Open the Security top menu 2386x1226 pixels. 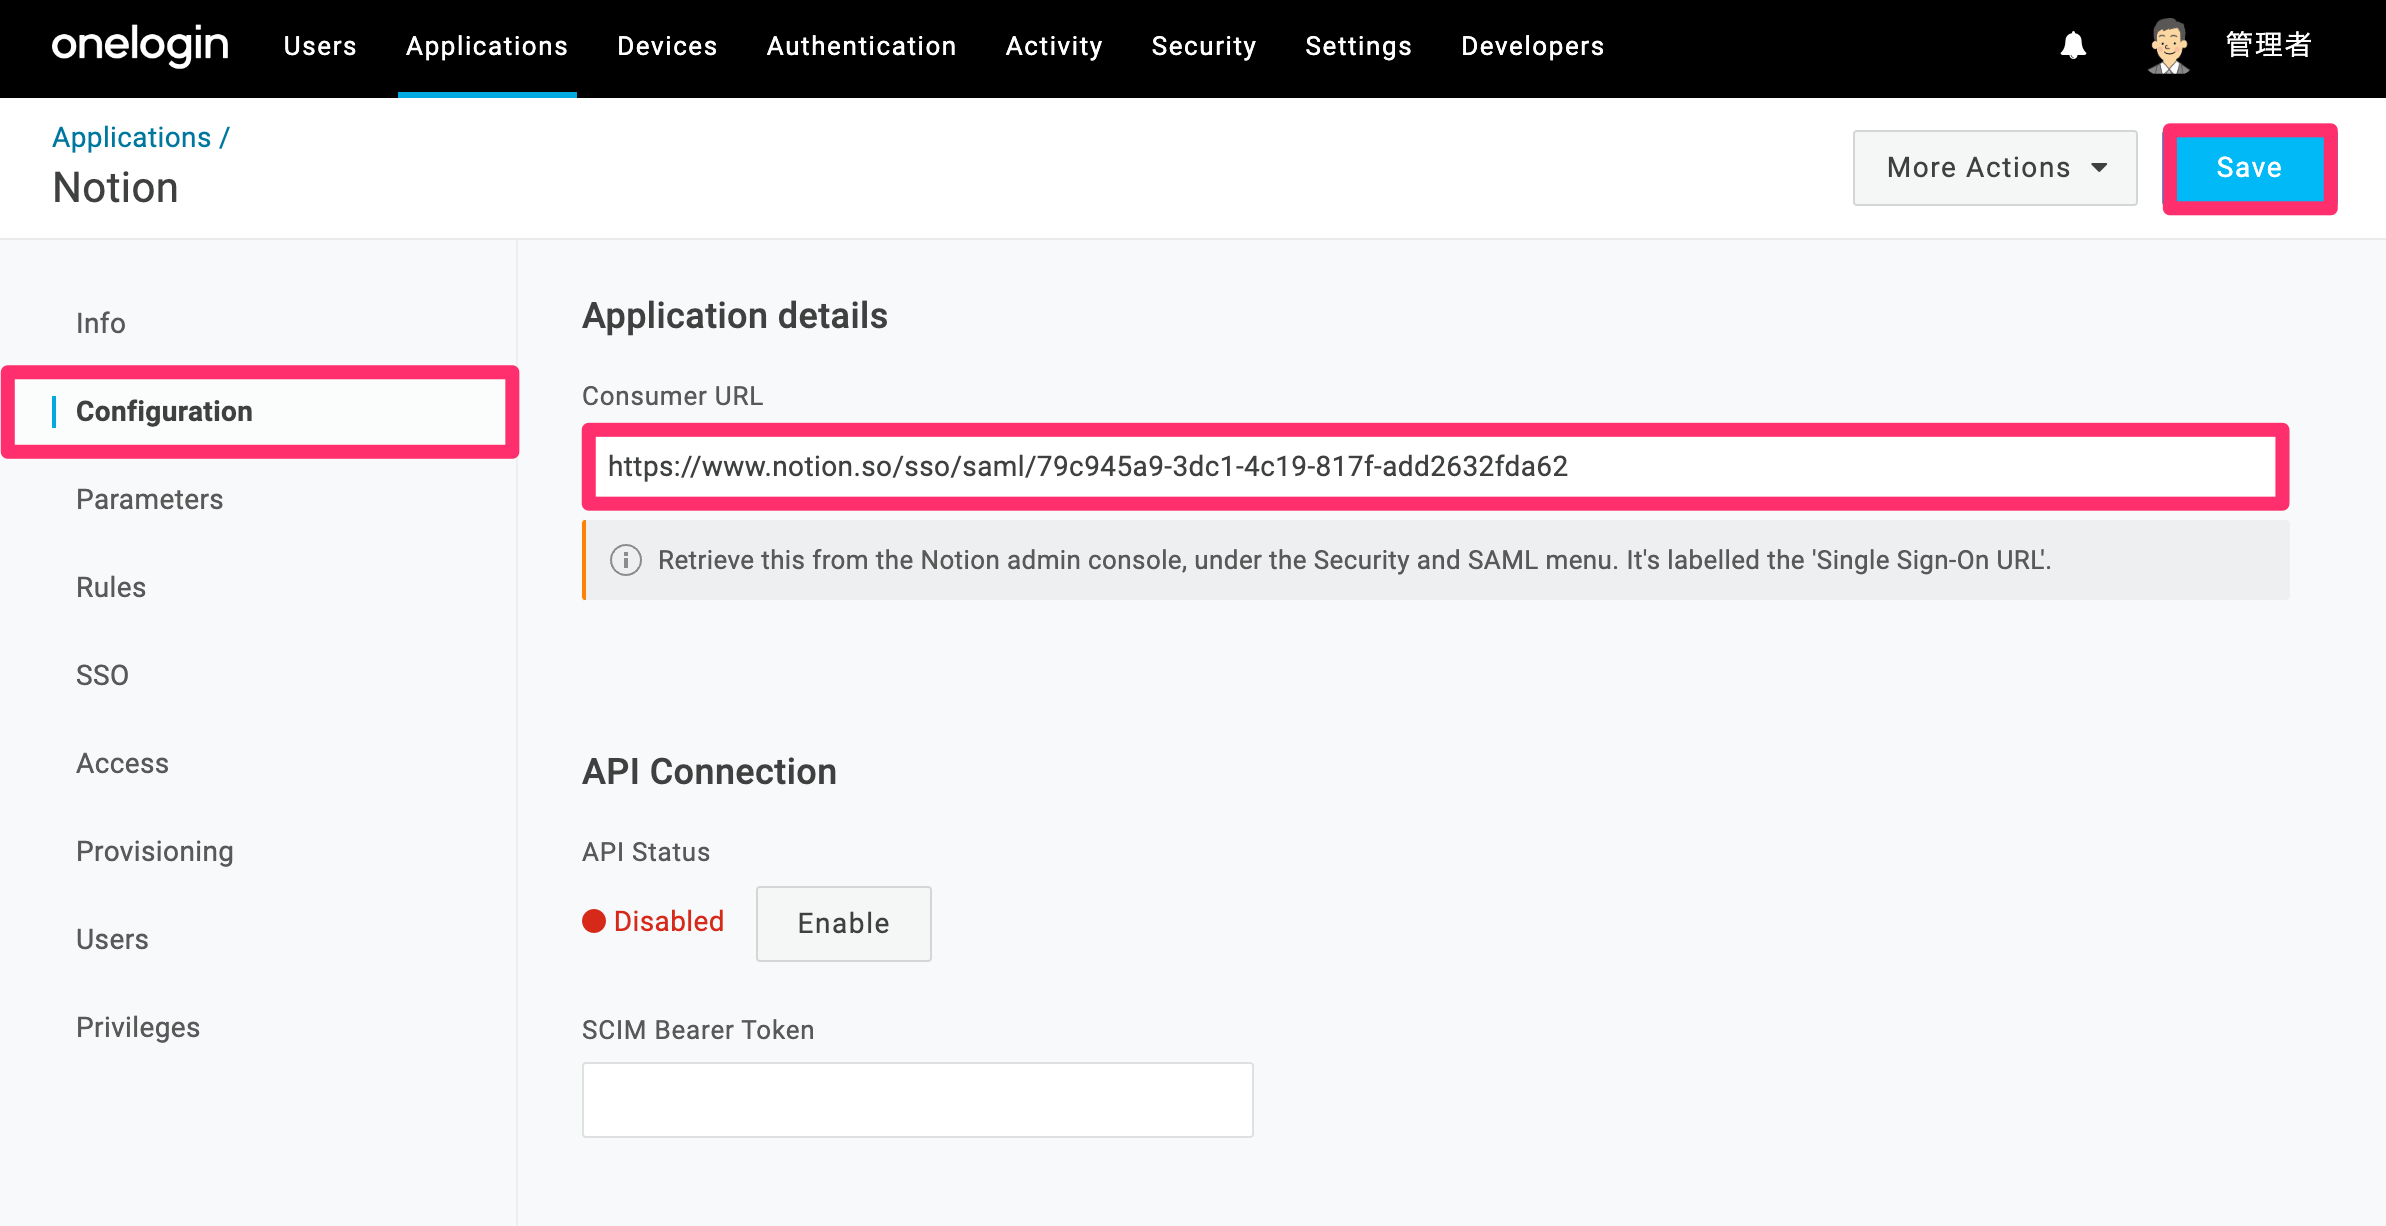[x=1204, y=46]
